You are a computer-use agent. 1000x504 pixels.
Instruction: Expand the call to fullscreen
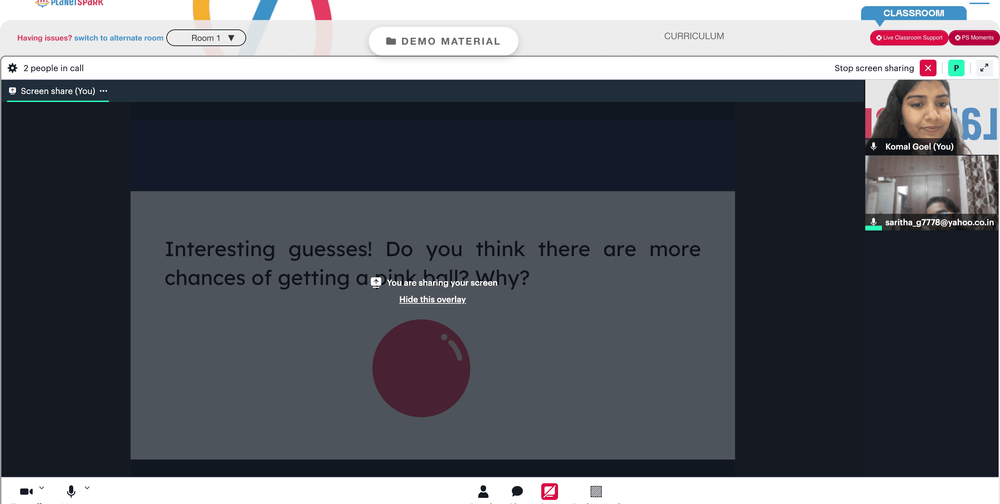pos(984,68)
